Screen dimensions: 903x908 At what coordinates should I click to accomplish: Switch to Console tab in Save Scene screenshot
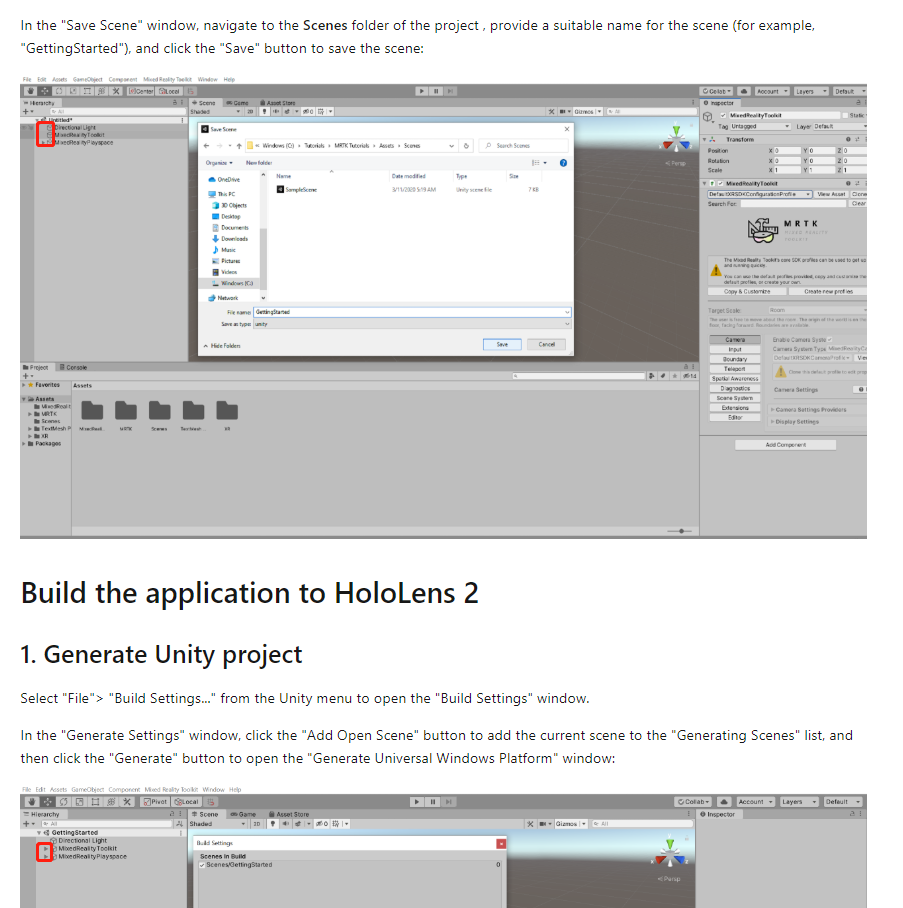74,367
